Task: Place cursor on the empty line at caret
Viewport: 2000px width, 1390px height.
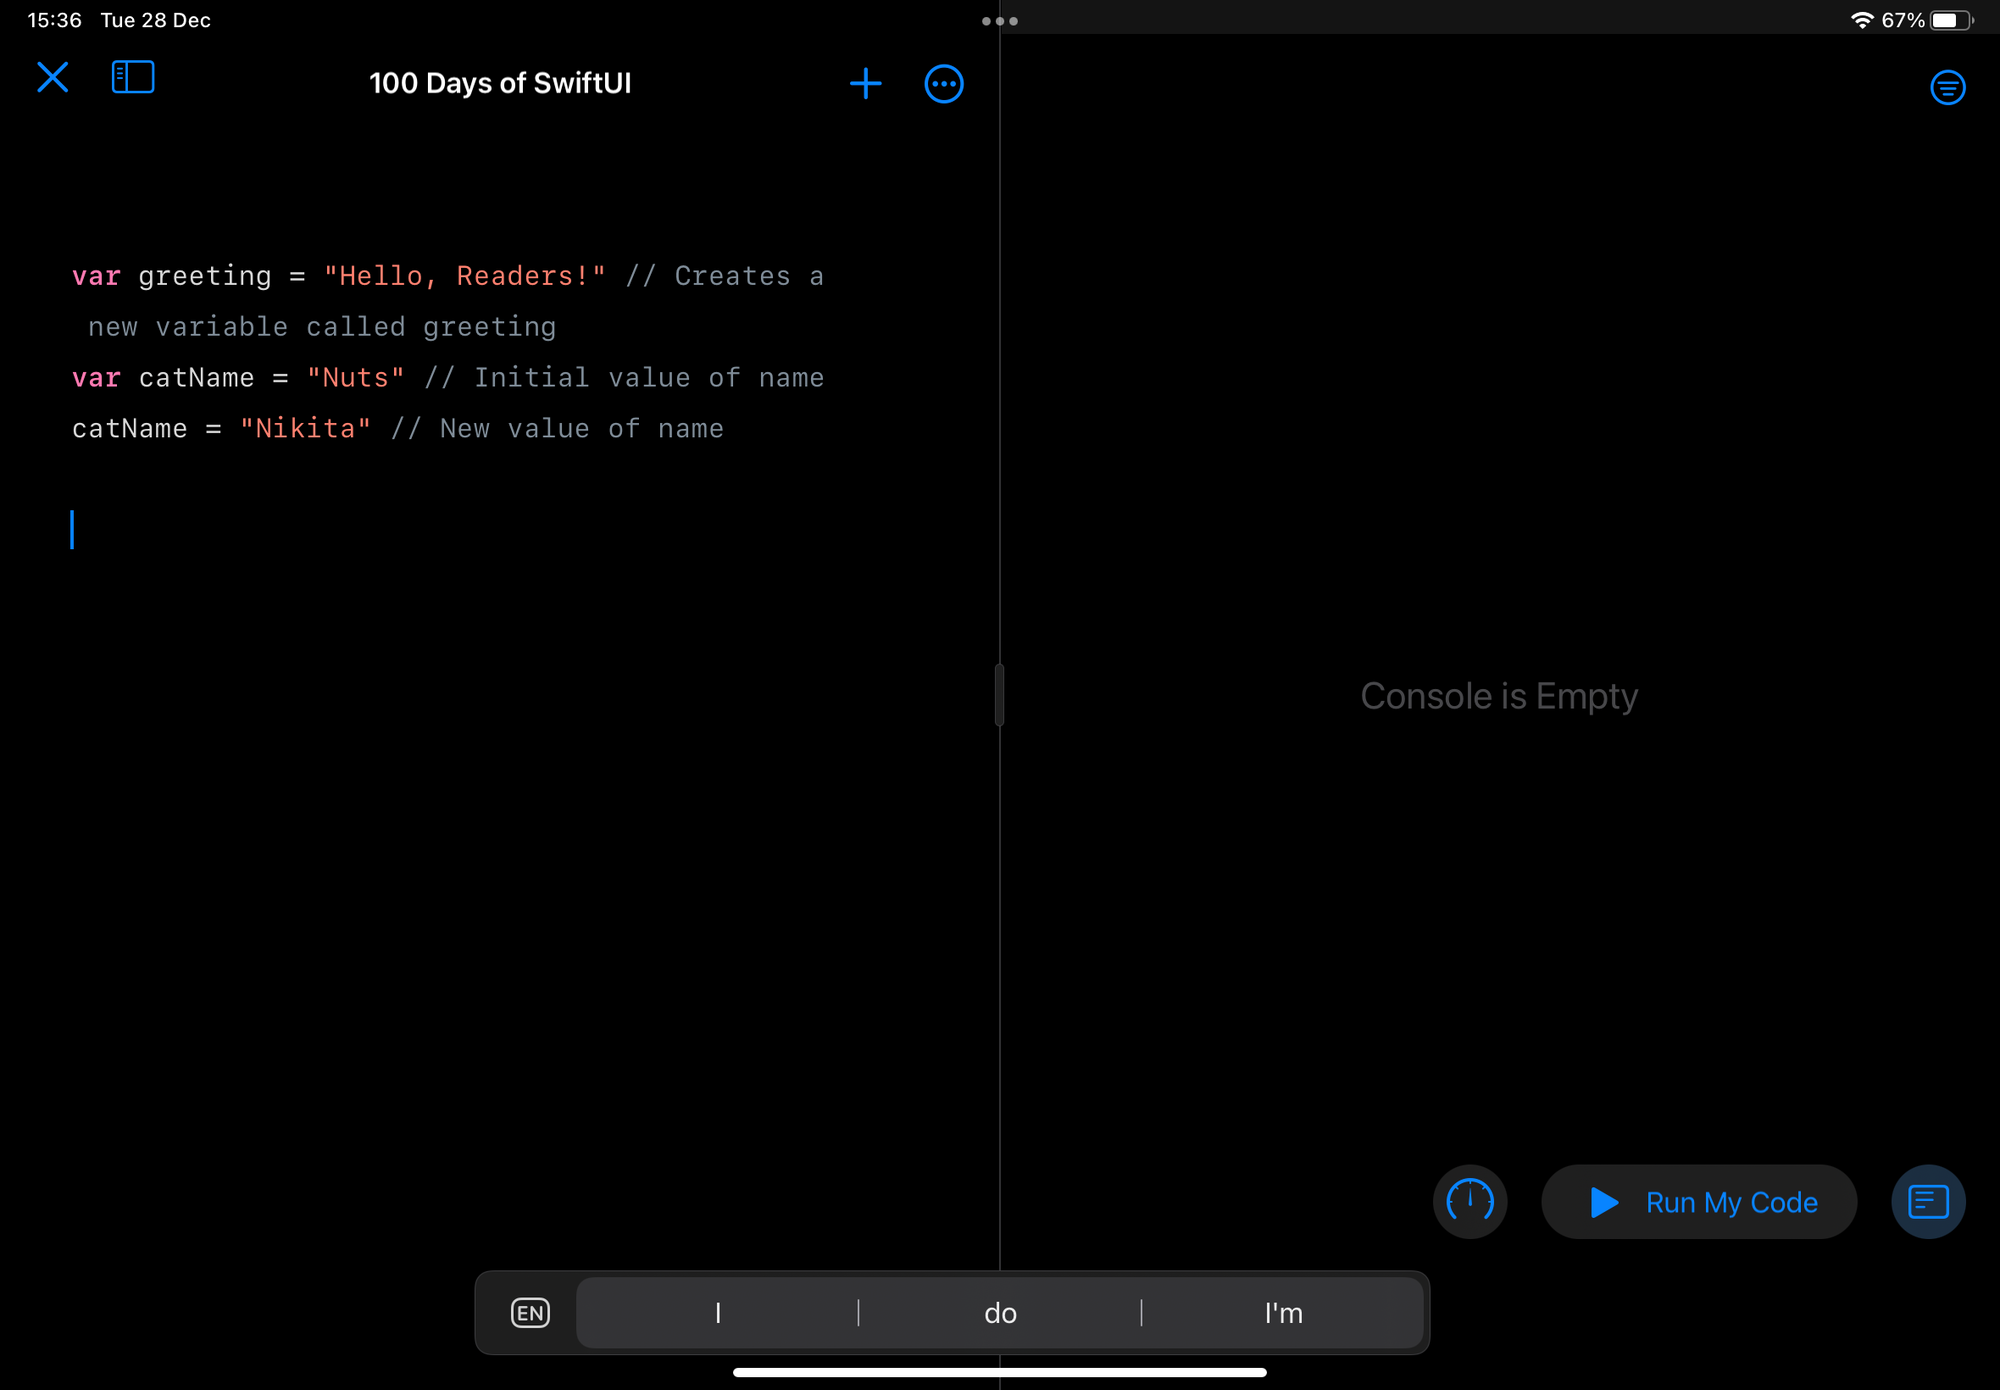Action: 72,530
